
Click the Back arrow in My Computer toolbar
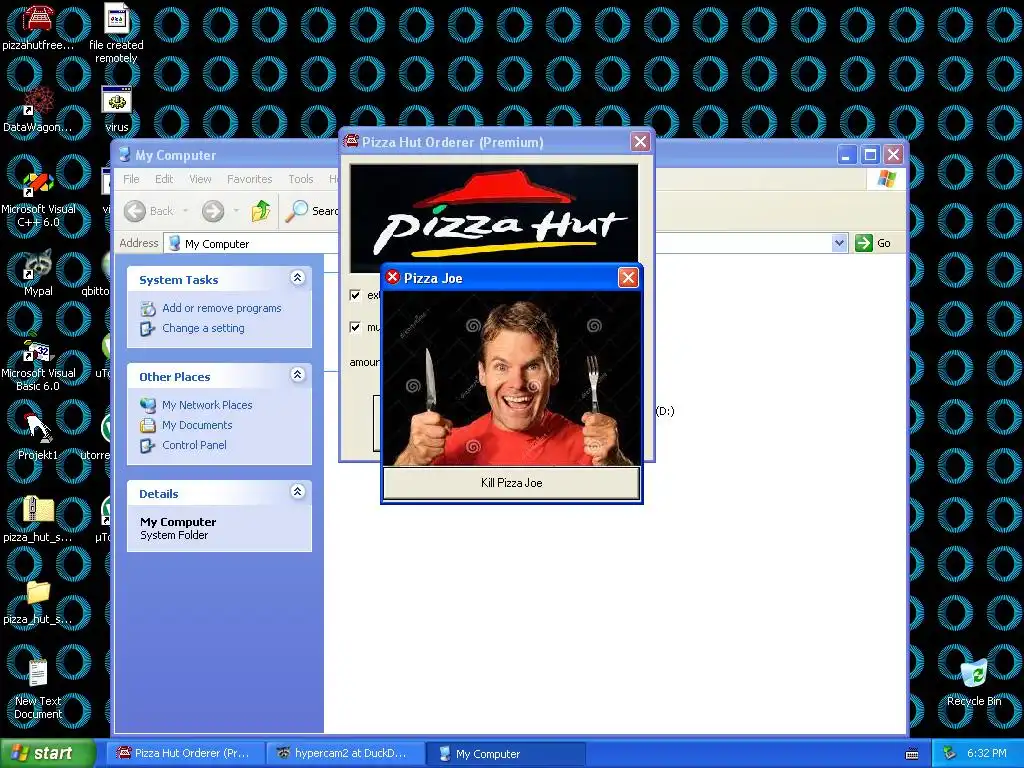pos(135,211)
